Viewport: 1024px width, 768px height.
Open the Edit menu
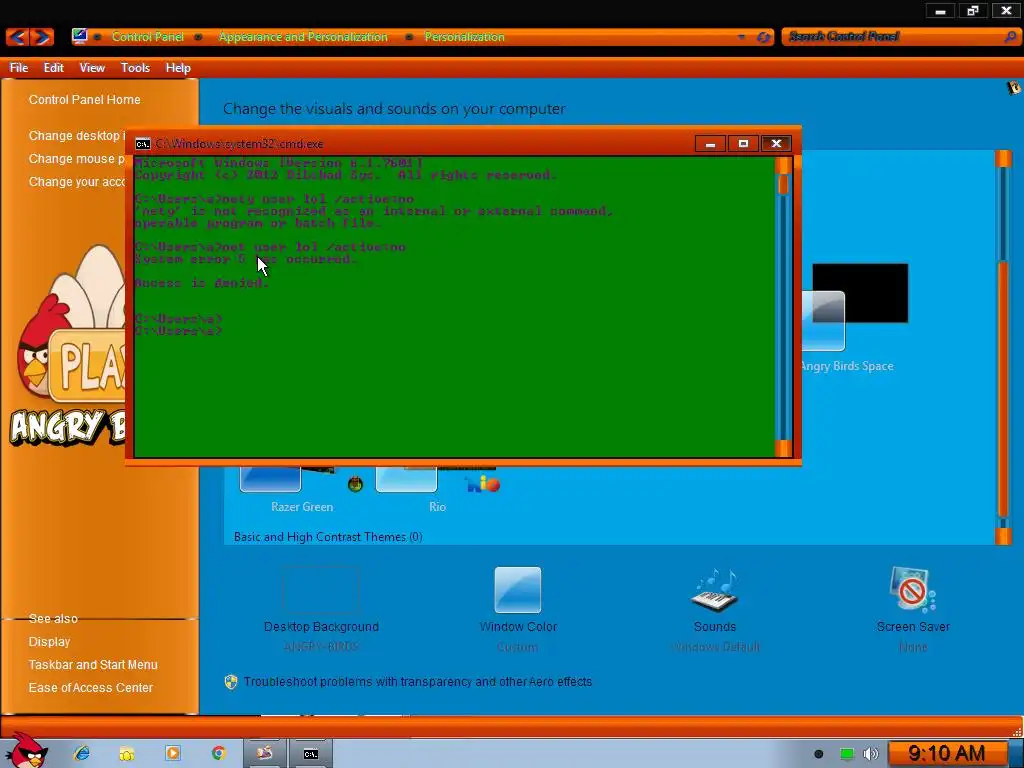pos(54,68)
